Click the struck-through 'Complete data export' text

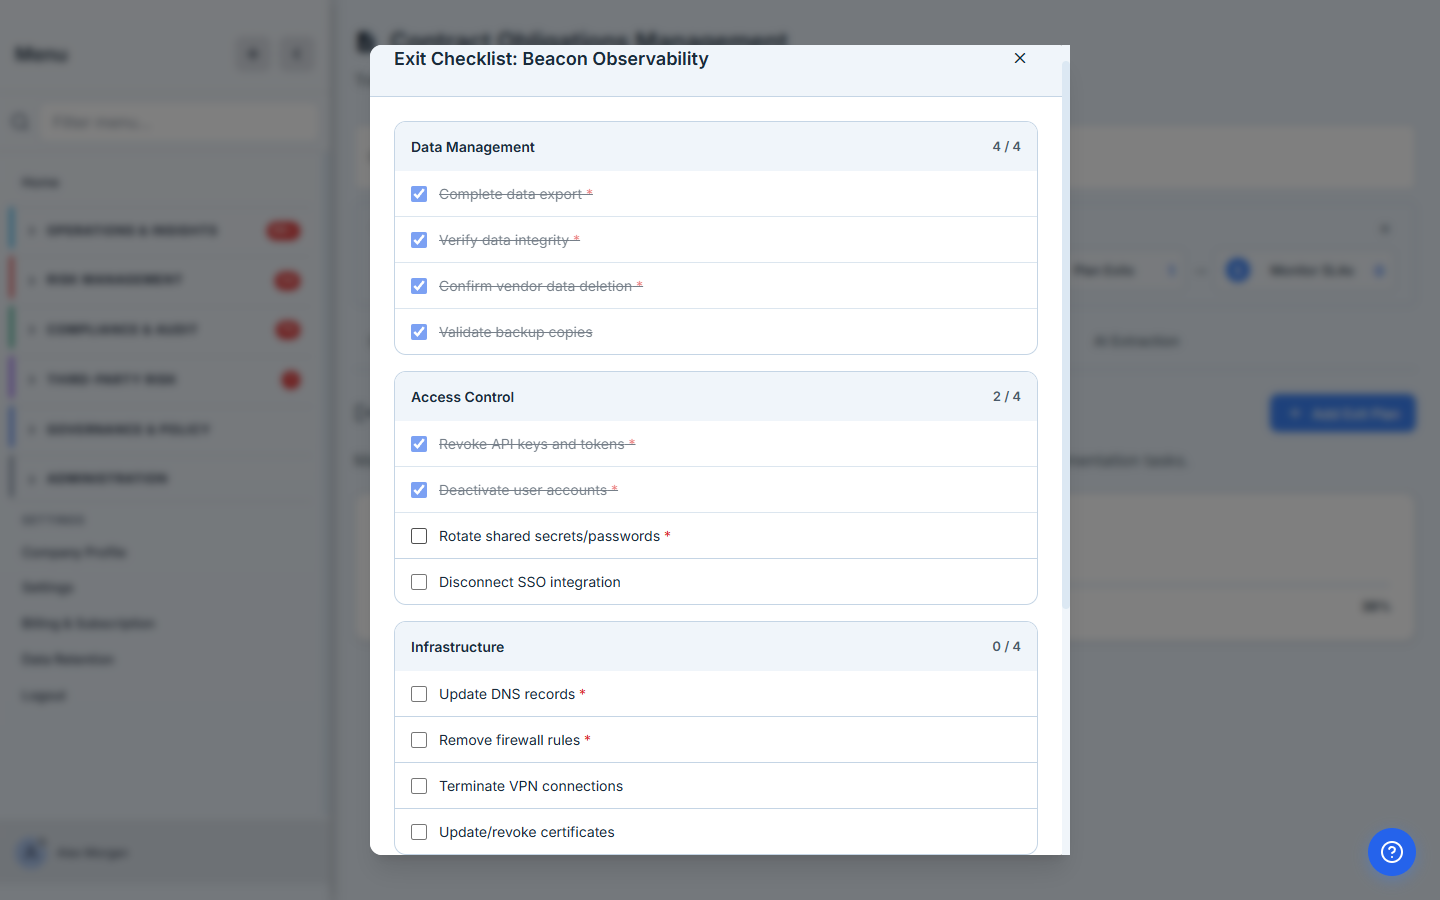pos(510,194)
